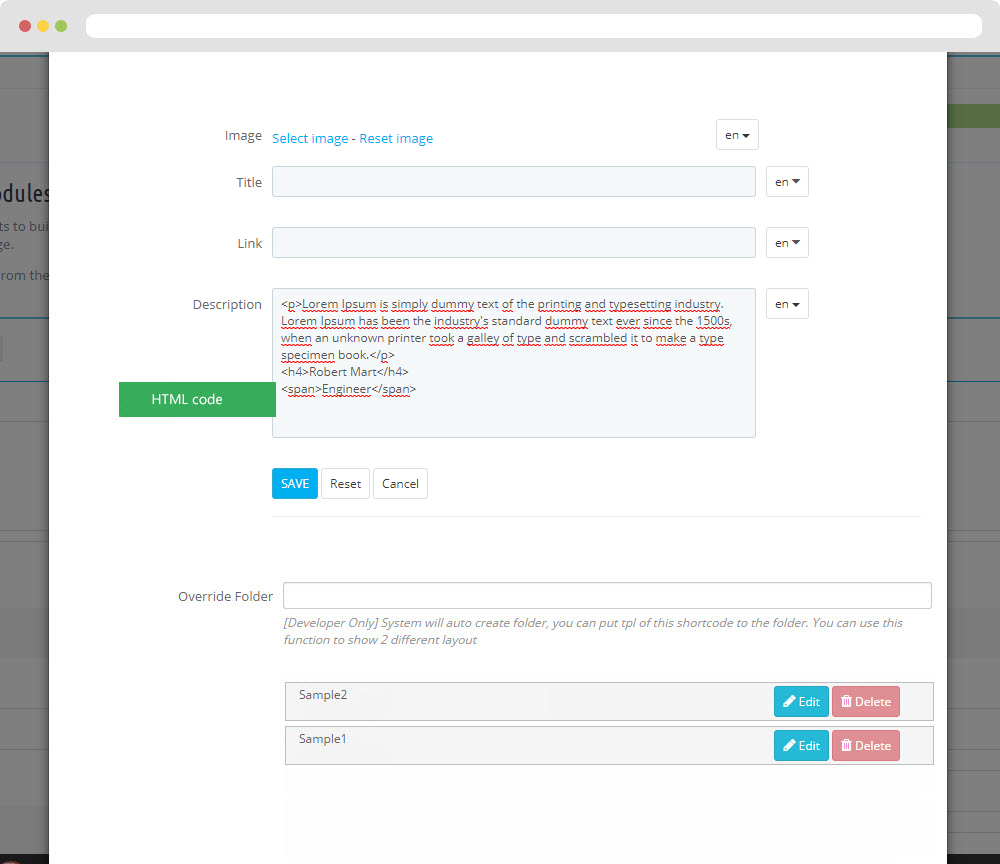Screen dimensions: 1000x864
Task: Click the pencil icon on Sample1 Edit
Action: [x=789, y=746]
